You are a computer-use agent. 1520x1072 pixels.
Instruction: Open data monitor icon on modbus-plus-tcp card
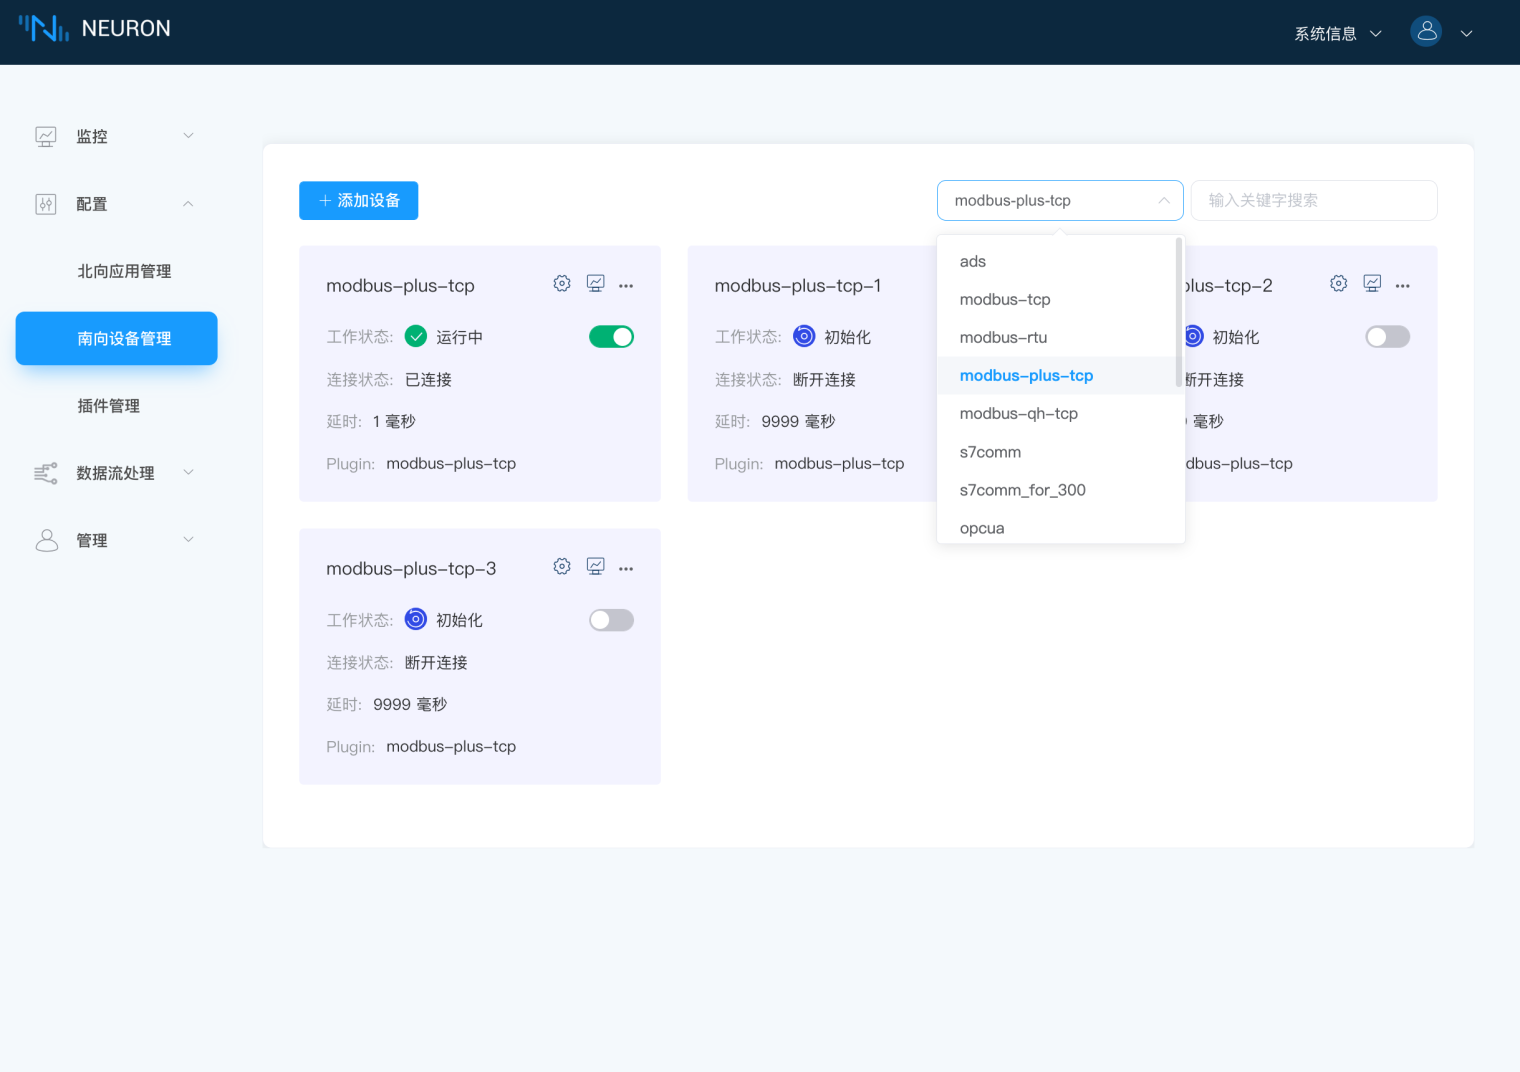pyautogui.click(x=595, y=284)
